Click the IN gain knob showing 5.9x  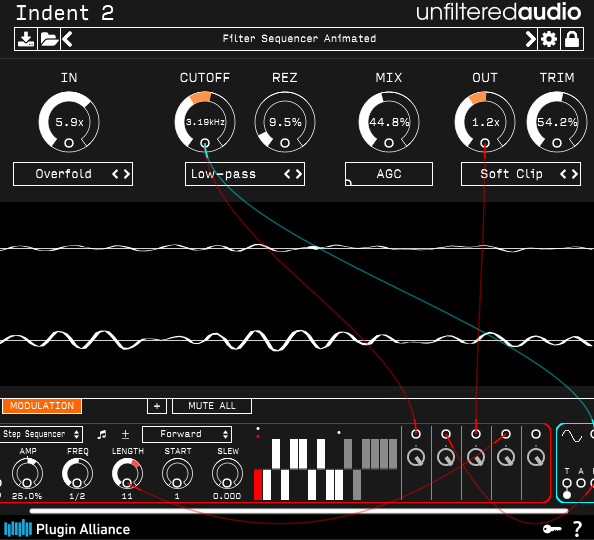[69, 122]
